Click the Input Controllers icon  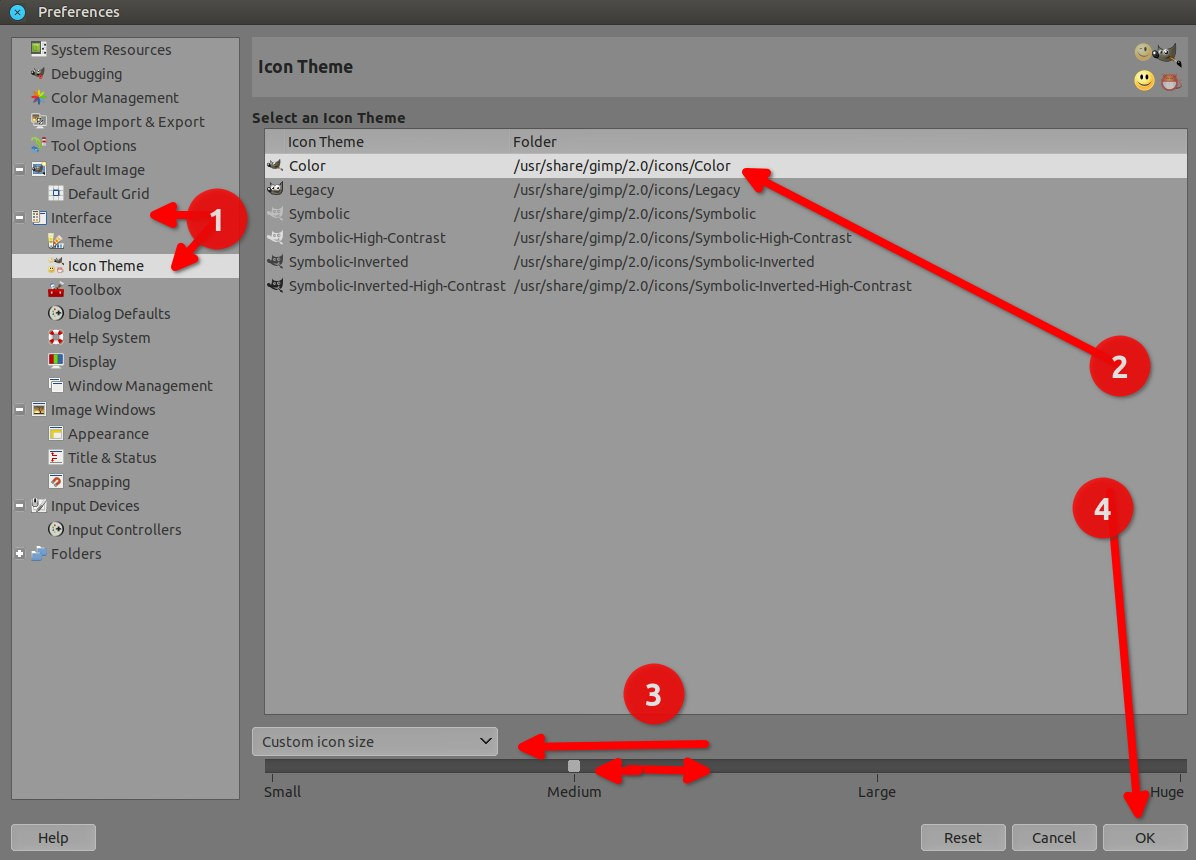point(56,530)
